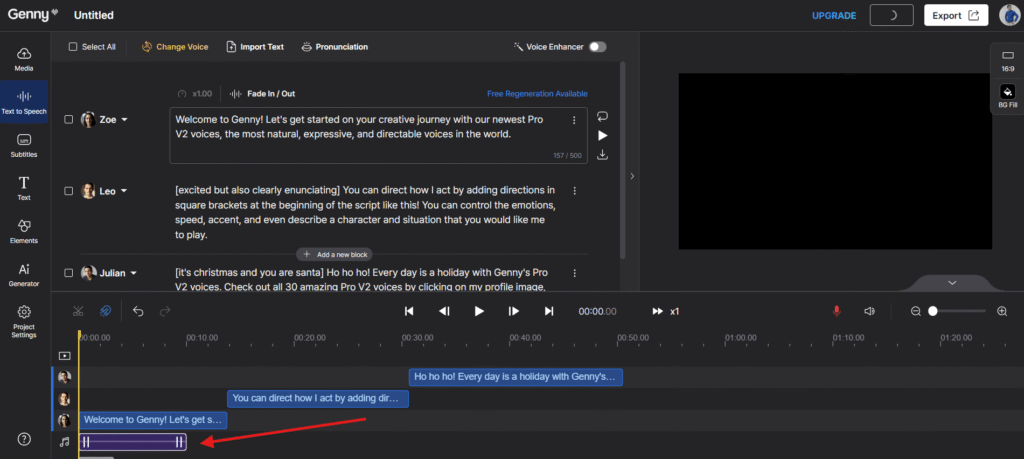Jump to timeline end
1024x459 pixels.
(x=549, y=311)
